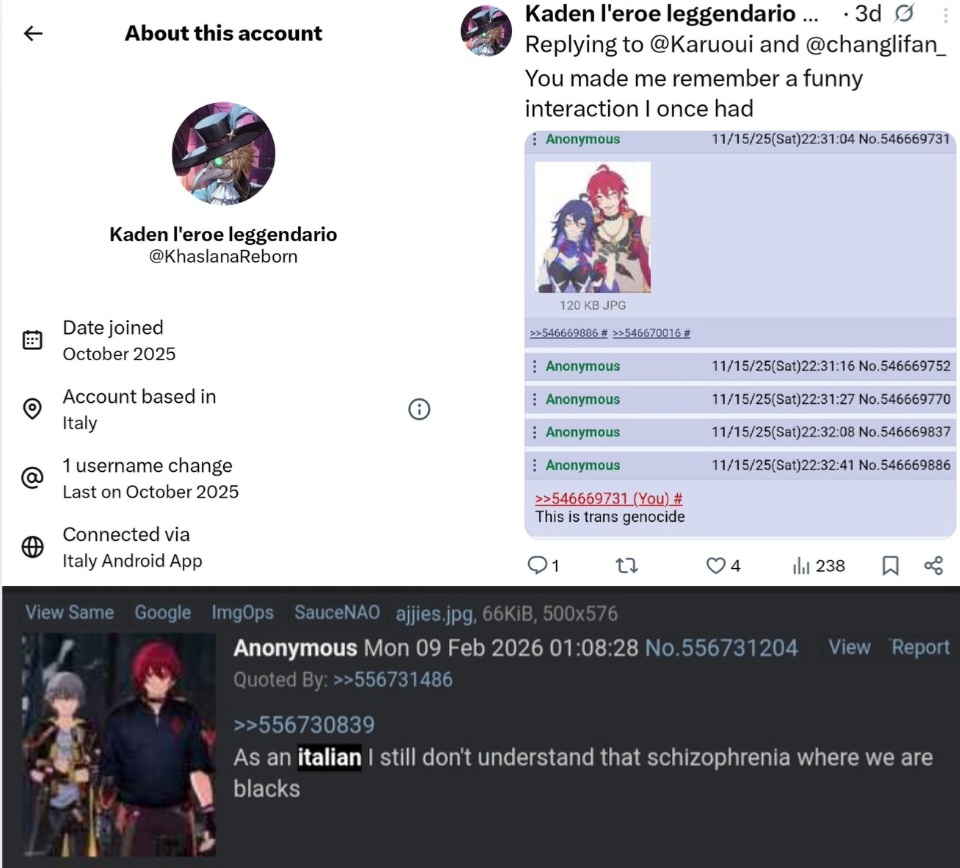
Task: Open the 120 KB JPG thumbnail image
Action: coord(593,227)
